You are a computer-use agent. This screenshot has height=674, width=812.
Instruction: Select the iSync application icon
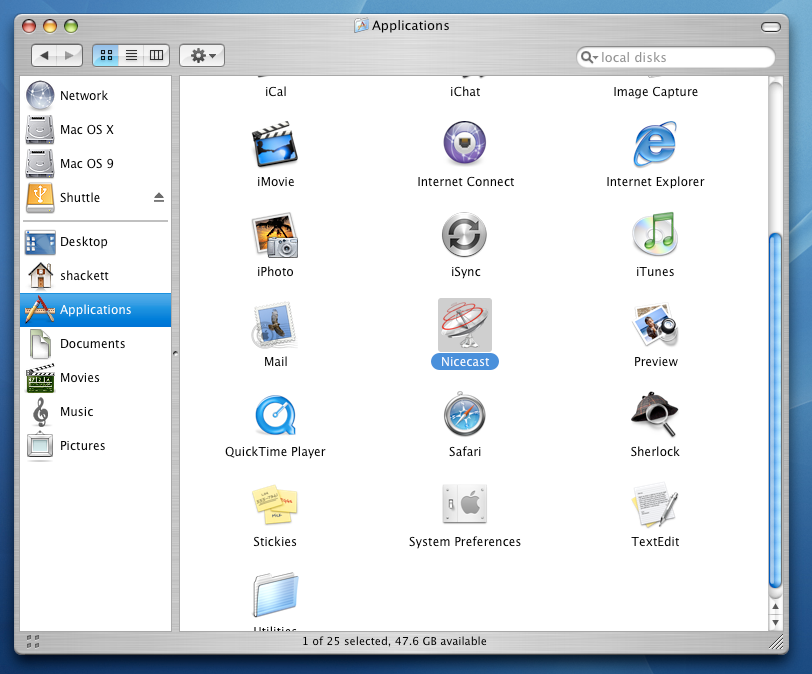(x=465, y=235)
